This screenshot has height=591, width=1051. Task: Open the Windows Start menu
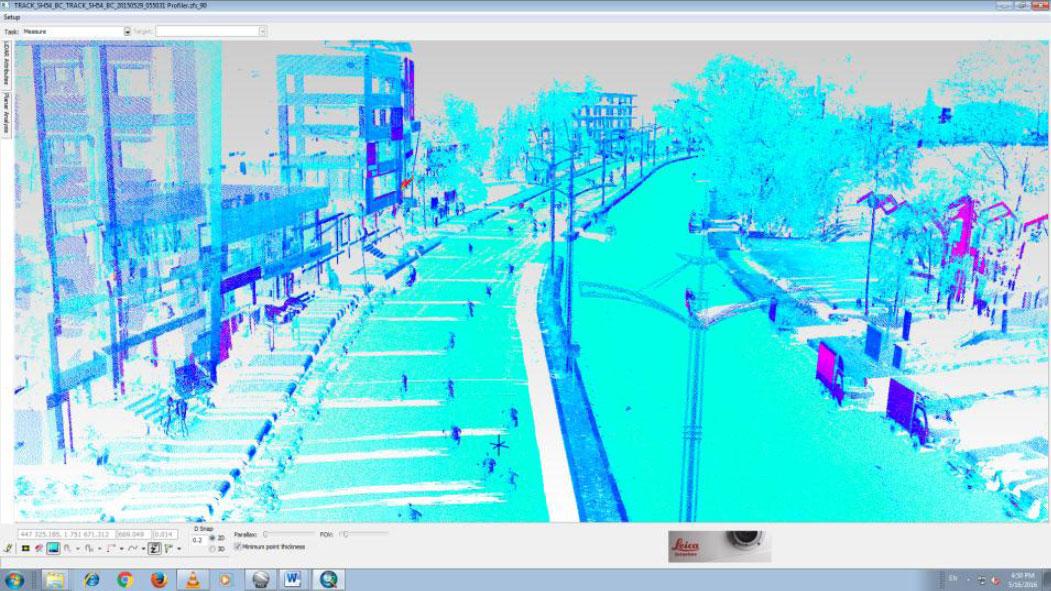tap(14, 579)
